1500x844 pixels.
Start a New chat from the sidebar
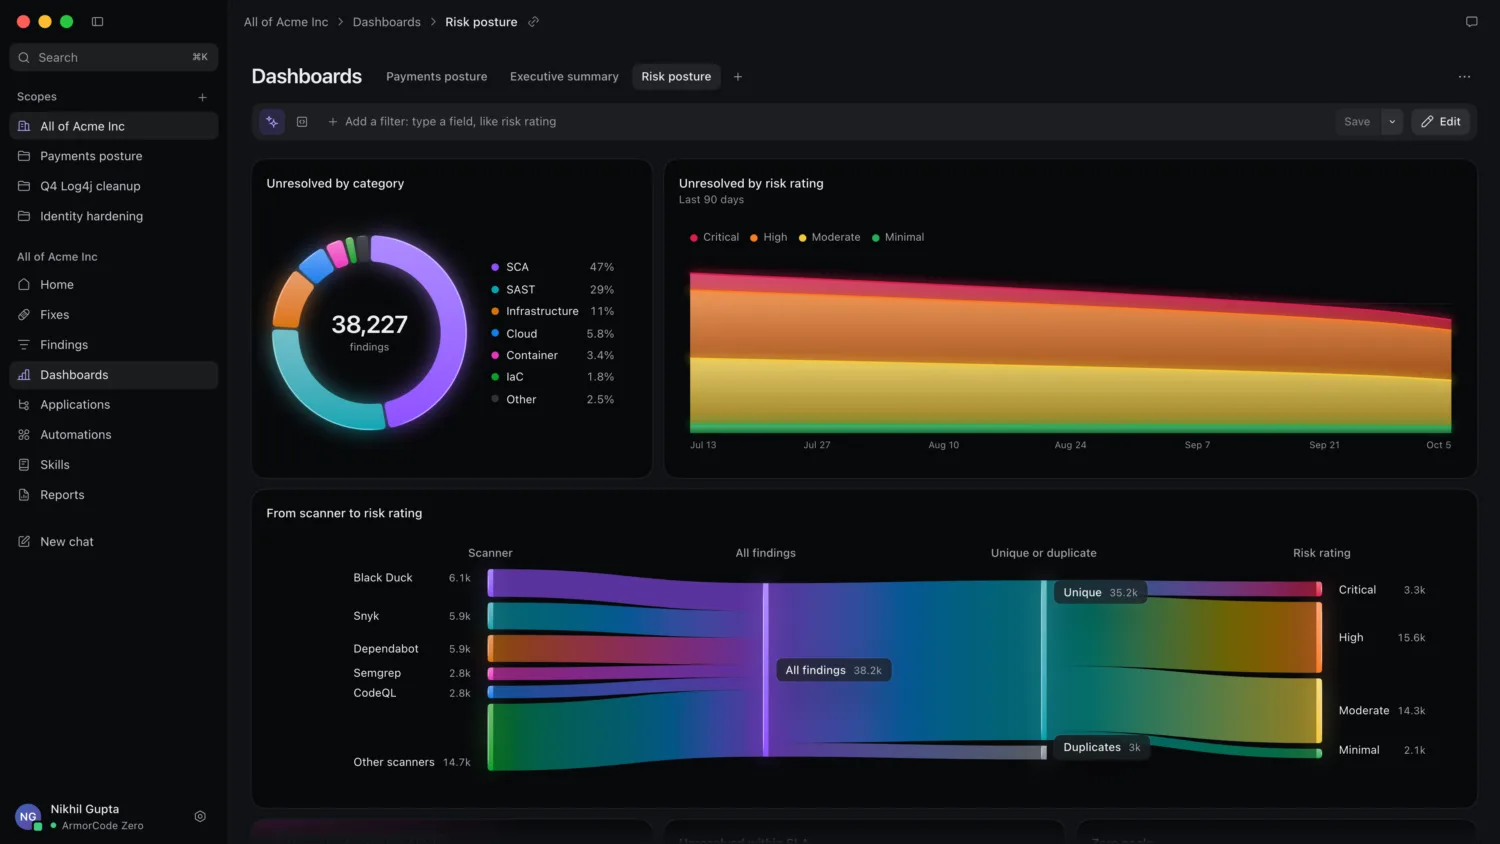[x=114, y=542]
